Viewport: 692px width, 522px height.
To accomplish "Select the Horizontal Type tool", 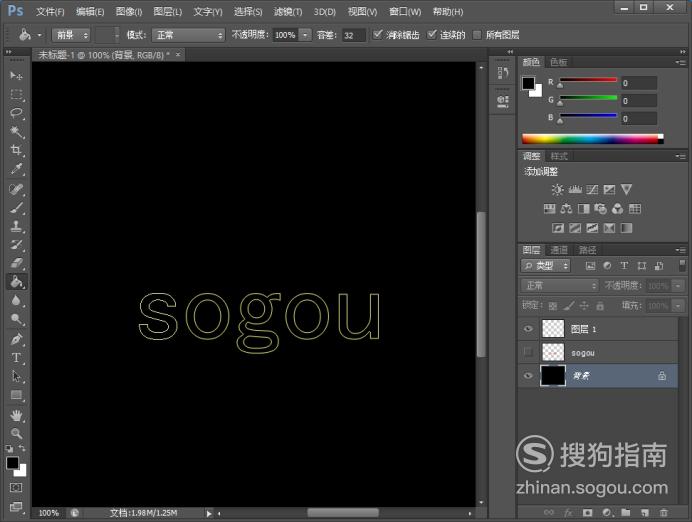I will (x=16, y=358).
